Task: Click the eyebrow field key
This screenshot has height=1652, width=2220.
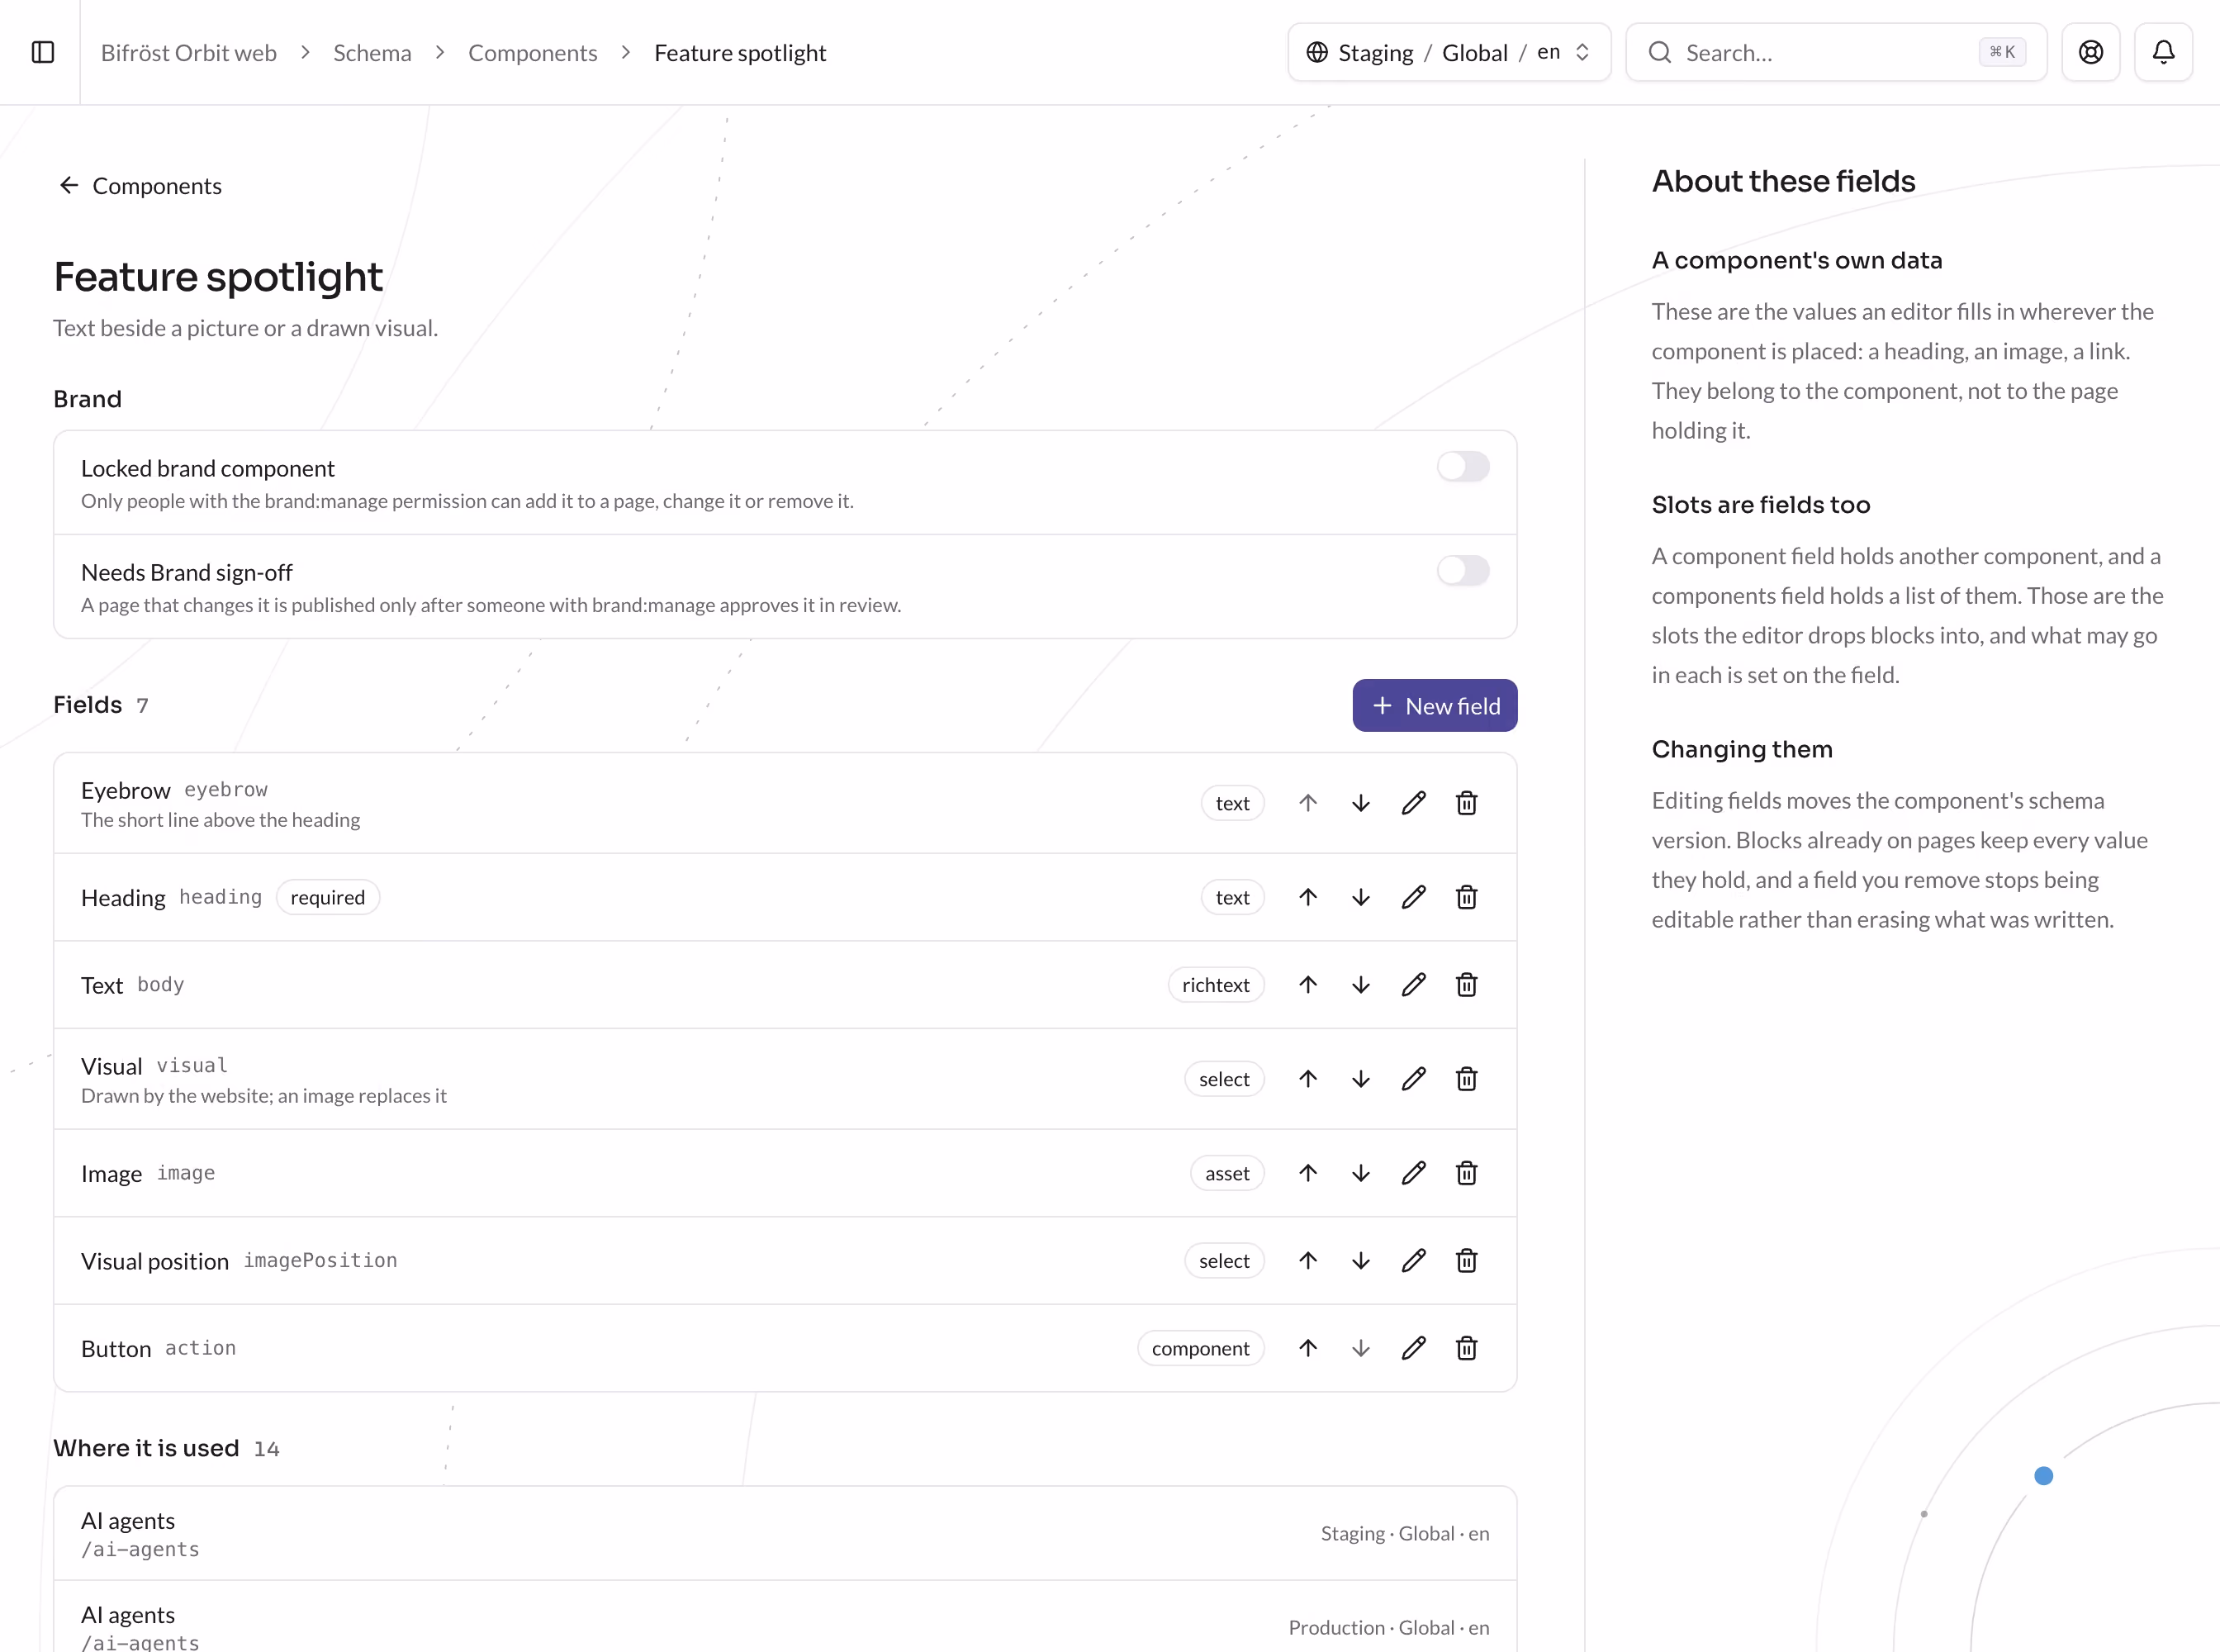Action: click(226, 790)
